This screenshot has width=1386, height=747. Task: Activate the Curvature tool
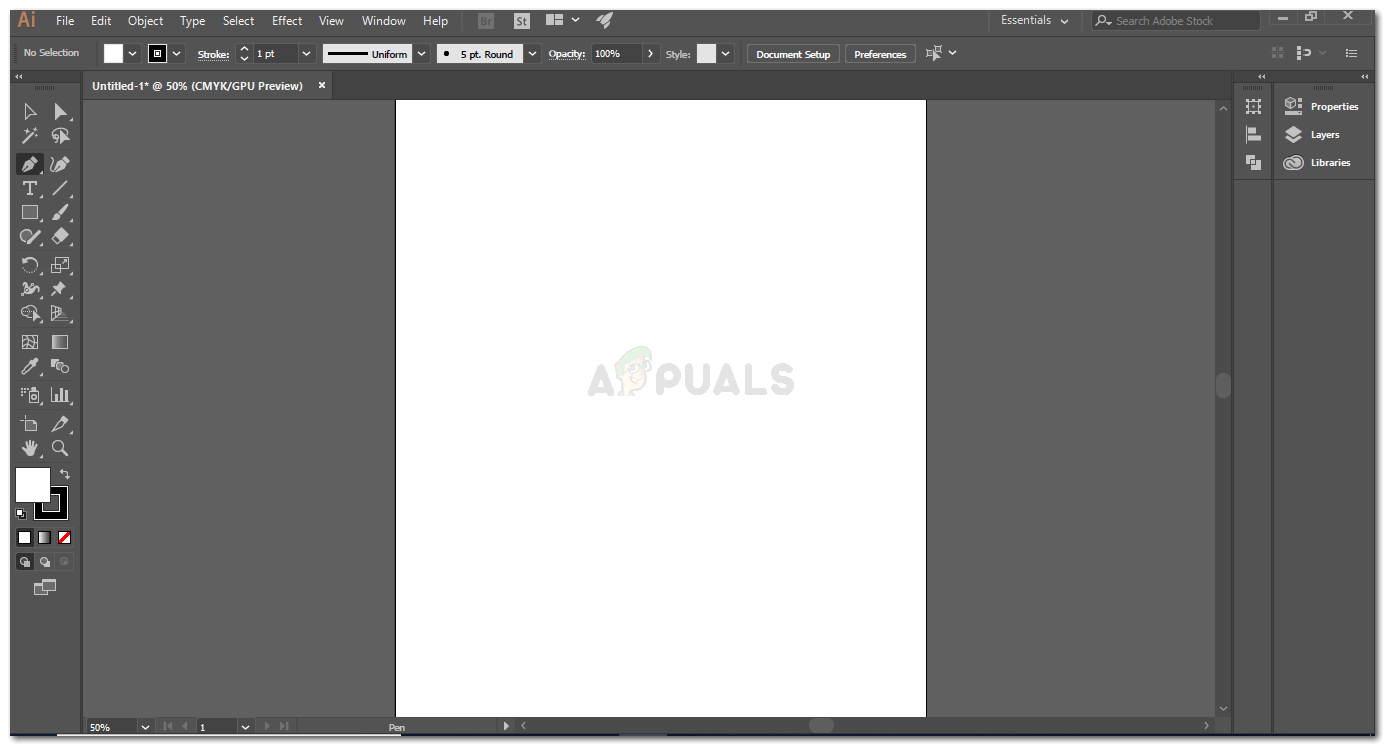60,164
